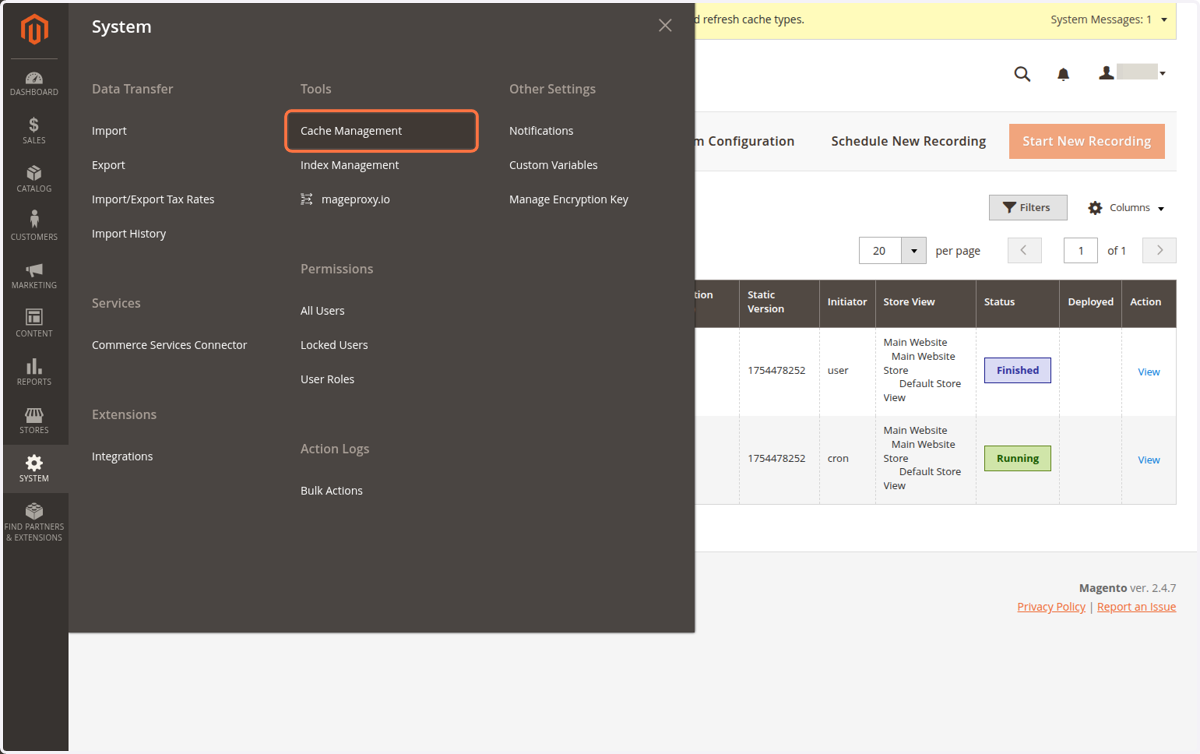This screenshot has width=1200, height=754.
Task: Open Cache Management under Tools
Action: click(x=381, y=131)
